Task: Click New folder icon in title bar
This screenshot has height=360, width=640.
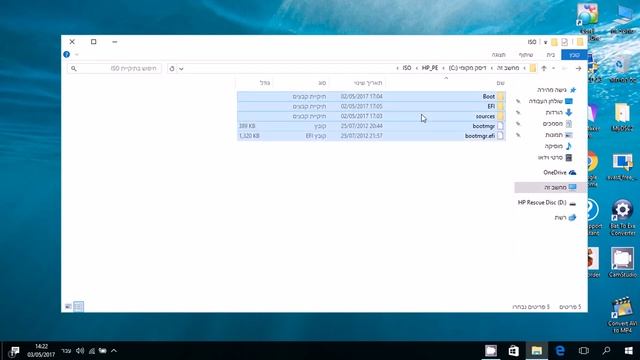Action: pos(554,42)
